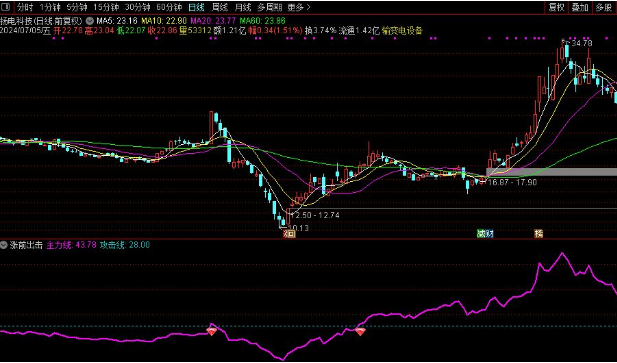
Task: Click the green event marker beside 财
Action: 481,234
